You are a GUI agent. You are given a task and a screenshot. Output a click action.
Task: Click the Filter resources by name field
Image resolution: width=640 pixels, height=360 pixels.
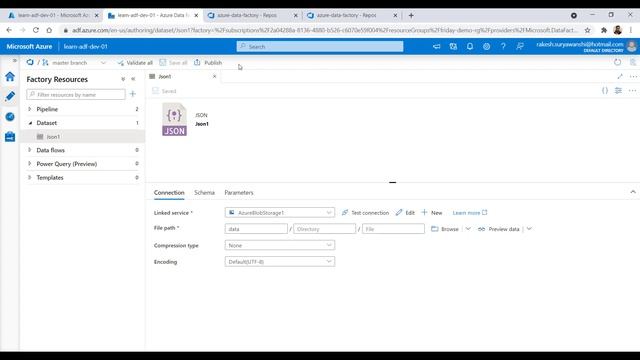(x=76, y=95)
